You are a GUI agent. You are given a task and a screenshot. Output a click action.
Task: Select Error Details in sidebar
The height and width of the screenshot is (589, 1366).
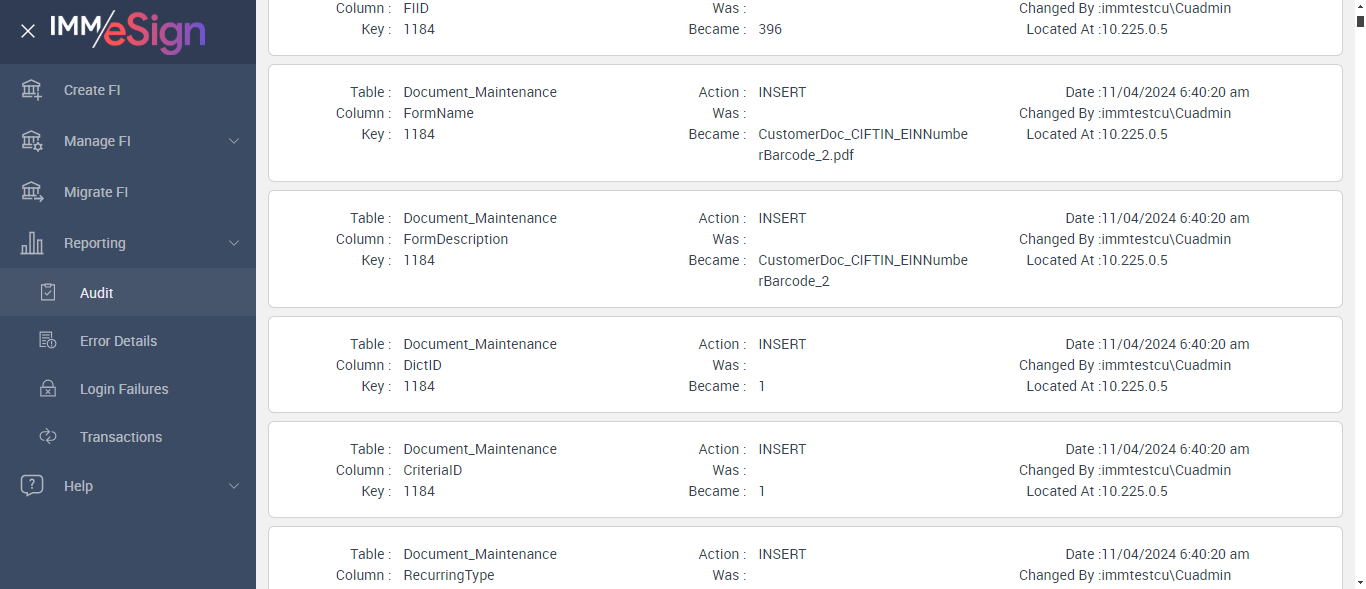point(118,341)
